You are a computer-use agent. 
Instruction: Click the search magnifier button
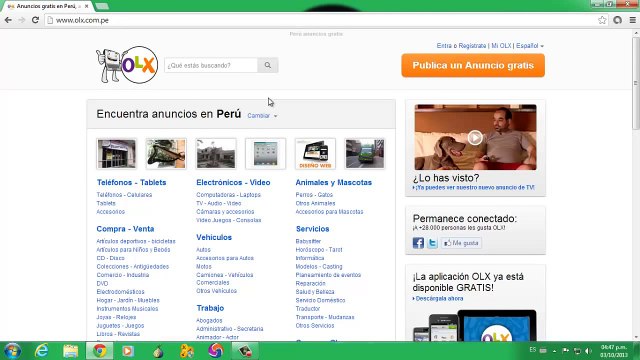[x=268, y=65]
